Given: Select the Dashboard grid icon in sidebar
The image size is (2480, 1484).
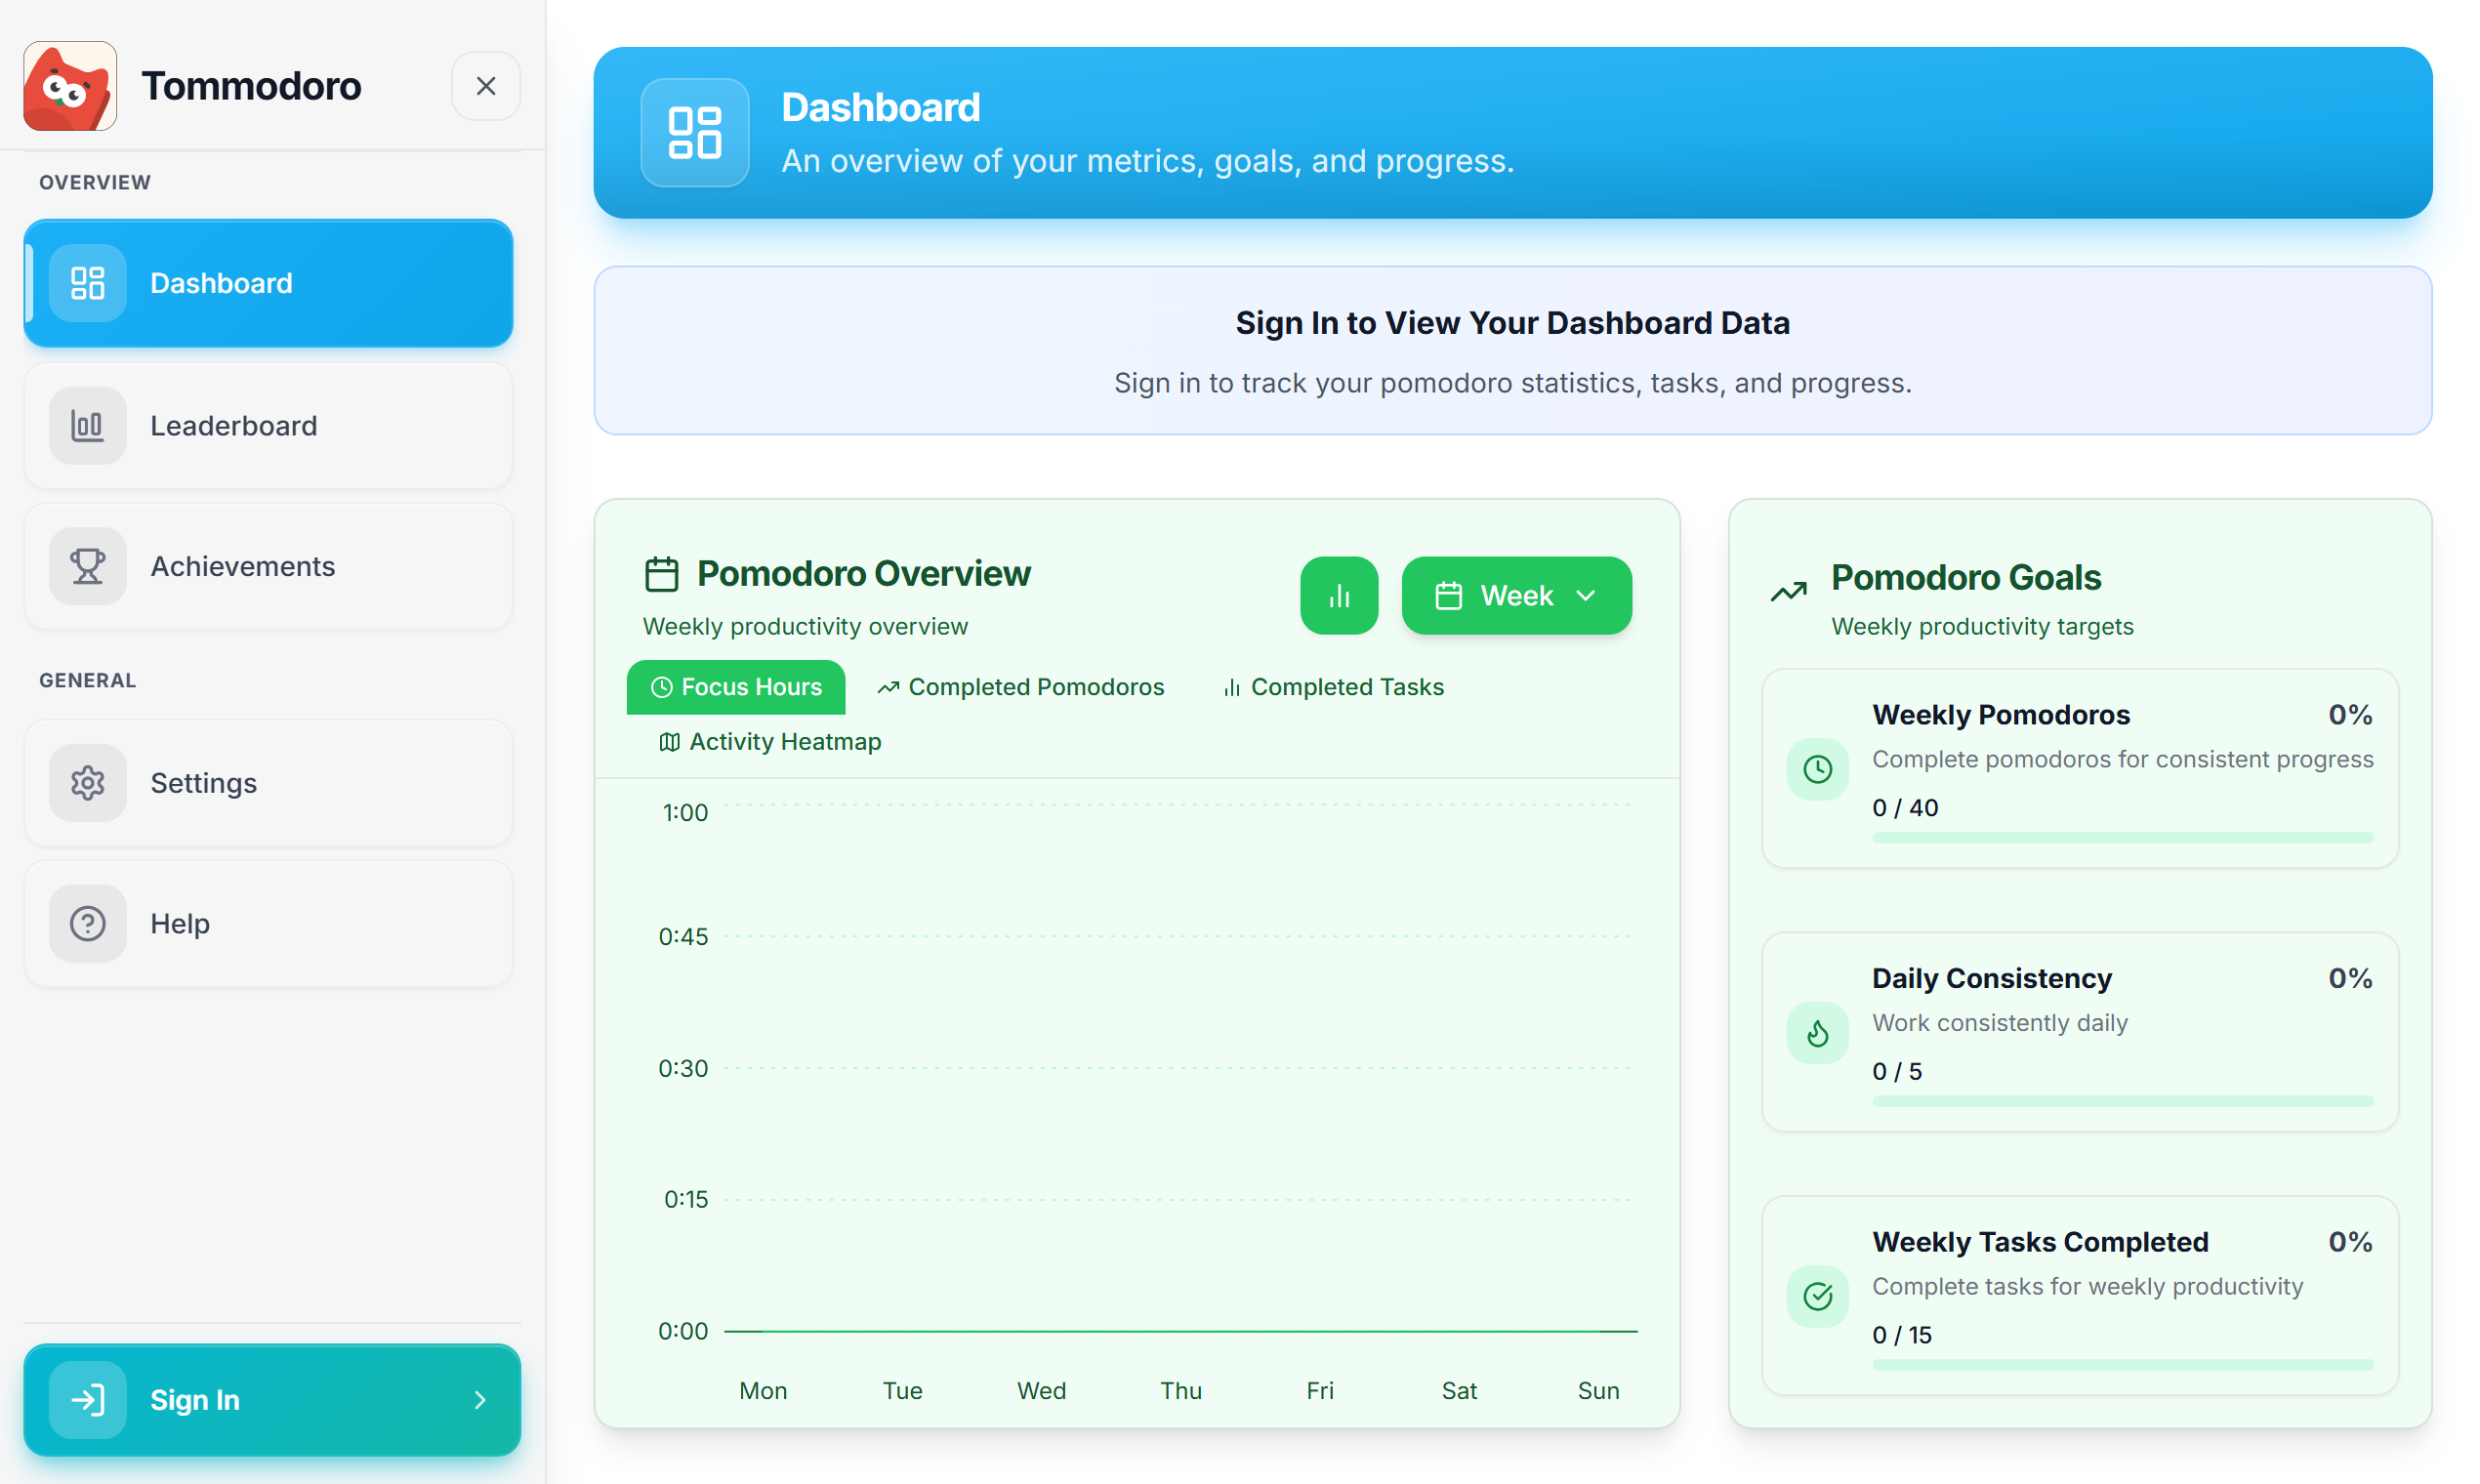Looking at the screenshot, I should pyautogui.click(x=87, y=282).
